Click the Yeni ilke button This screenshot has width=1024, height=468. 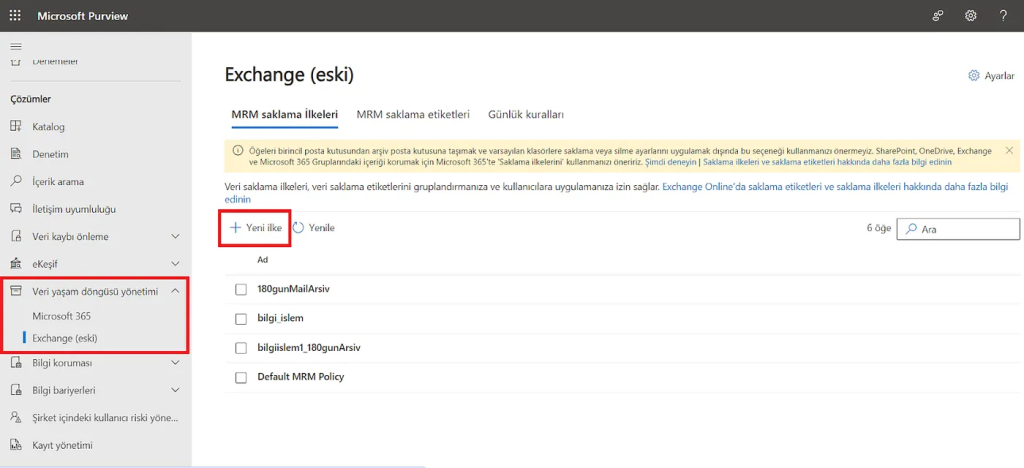[x=256, y=228]
